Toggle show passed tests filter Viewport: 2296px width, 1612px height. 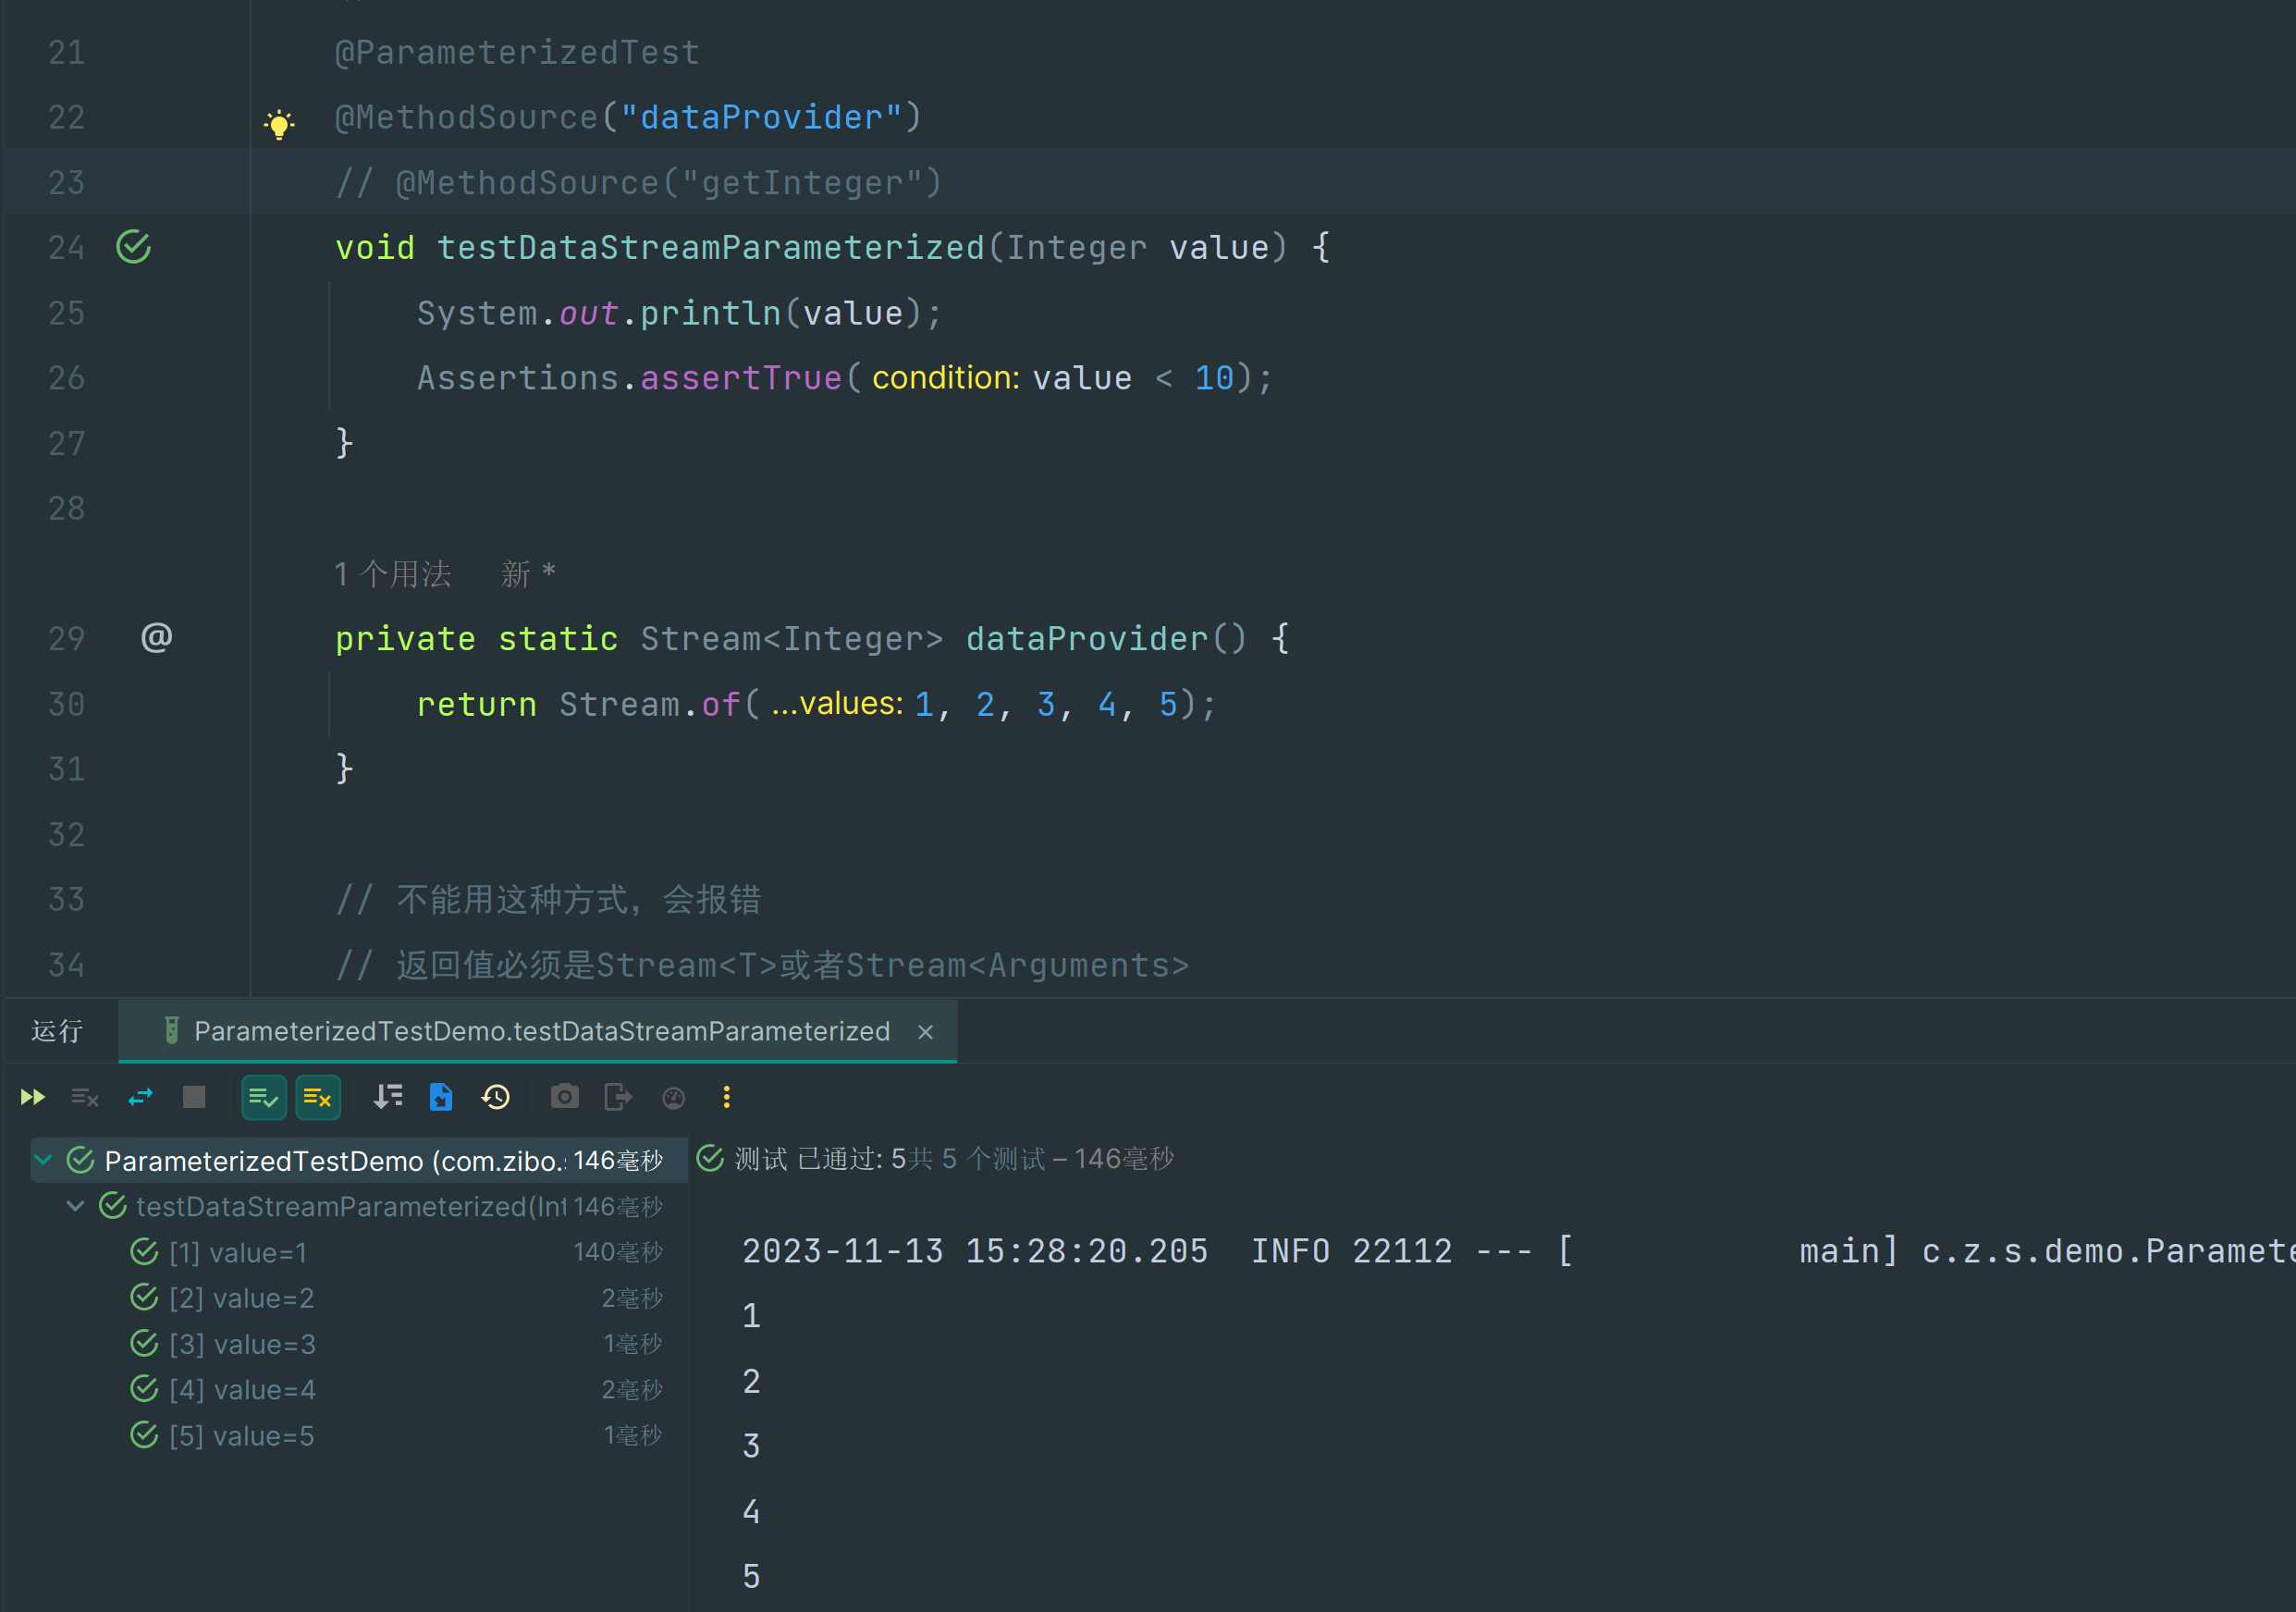coord(264,1098)
